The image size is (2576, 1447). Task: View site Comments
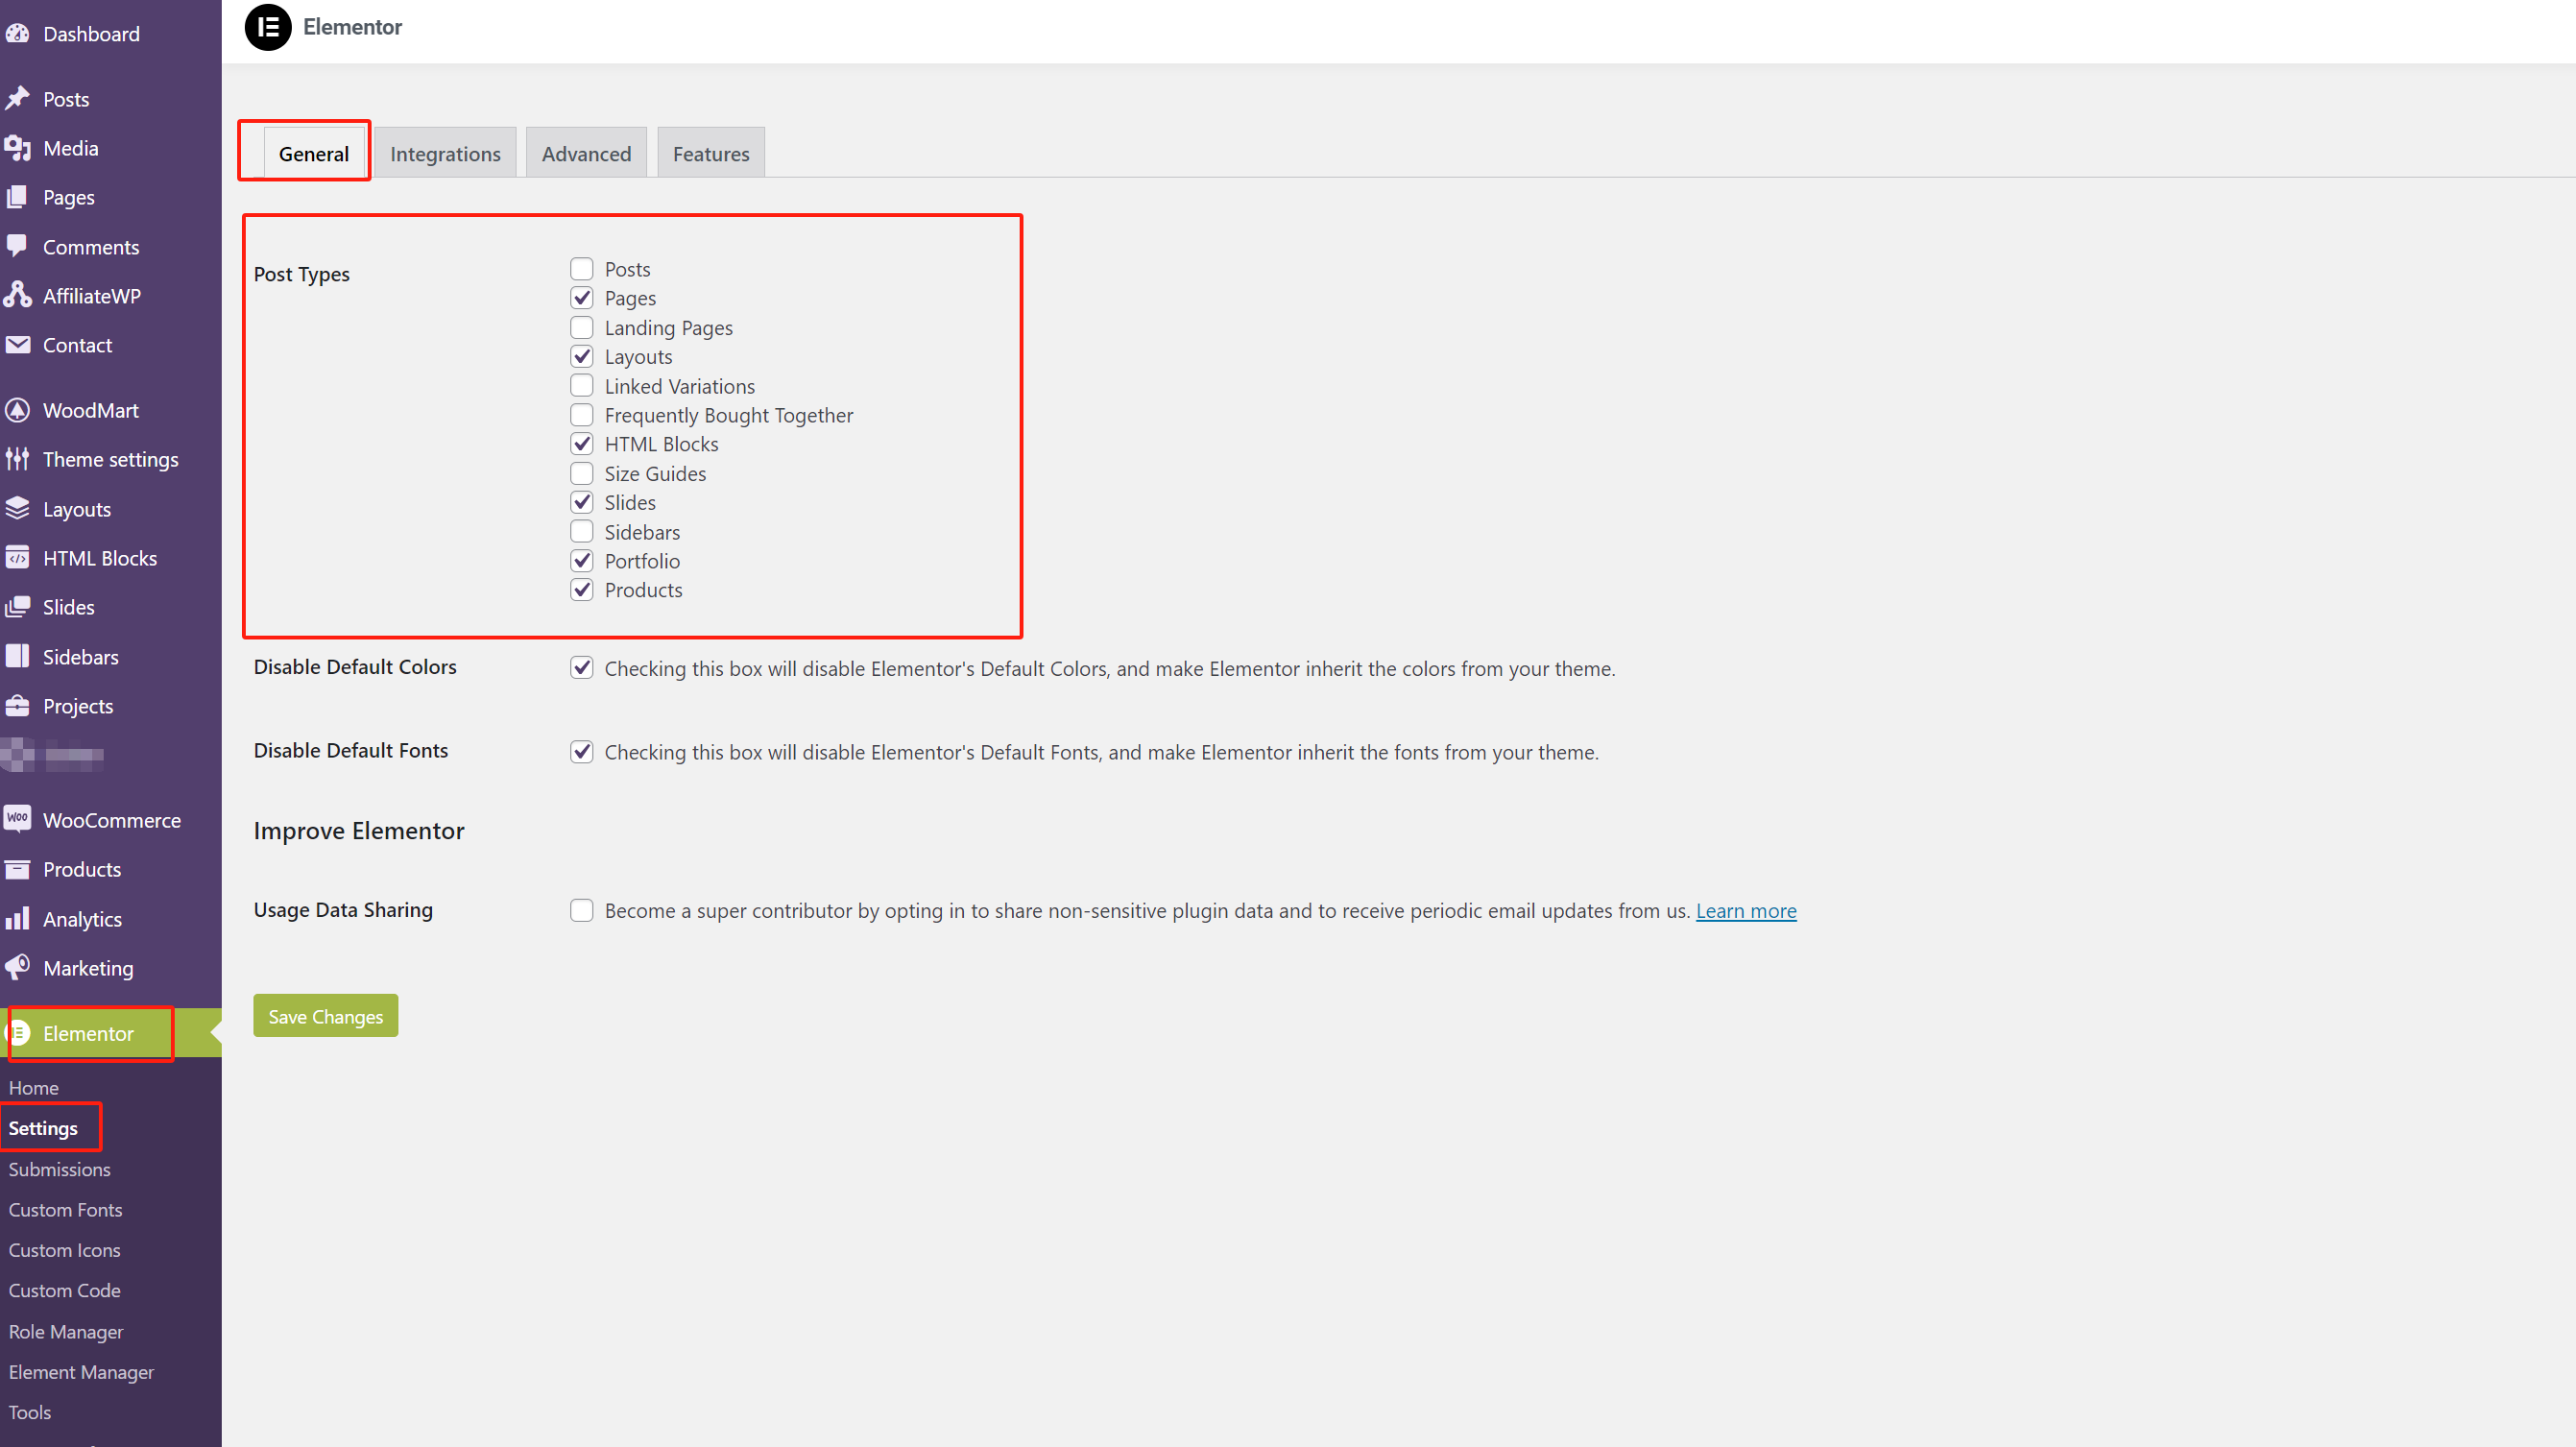90,246
